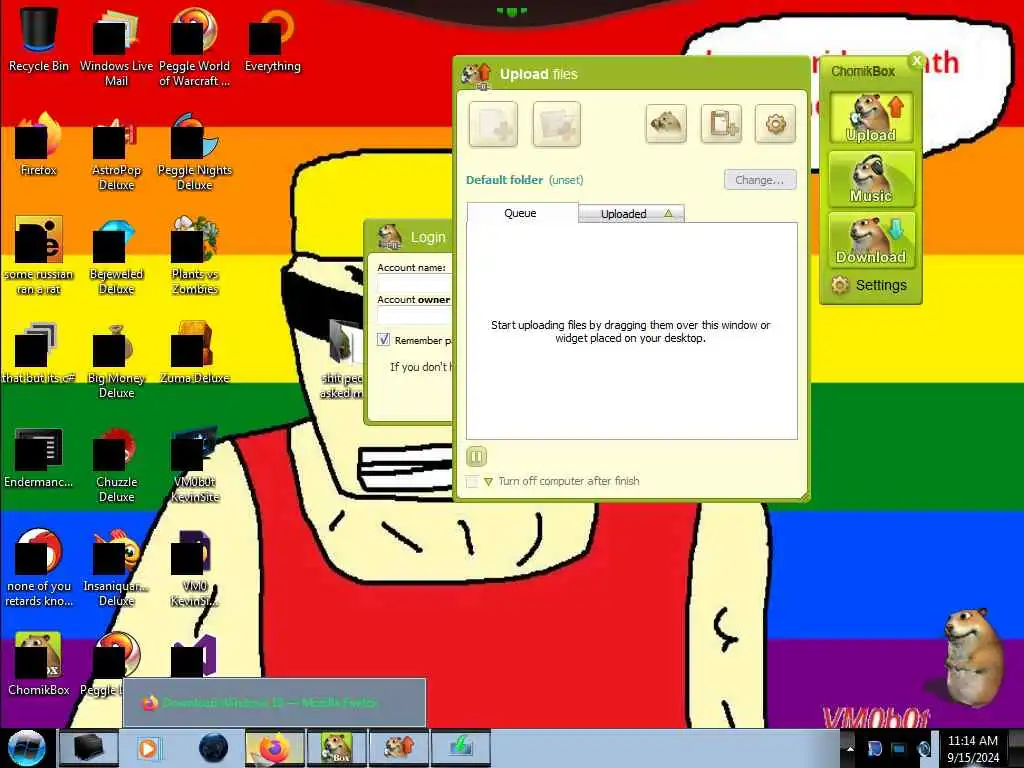Click the ChomikBox taskbar button
Screen dimensions: 1024x768
click(336, 748)
